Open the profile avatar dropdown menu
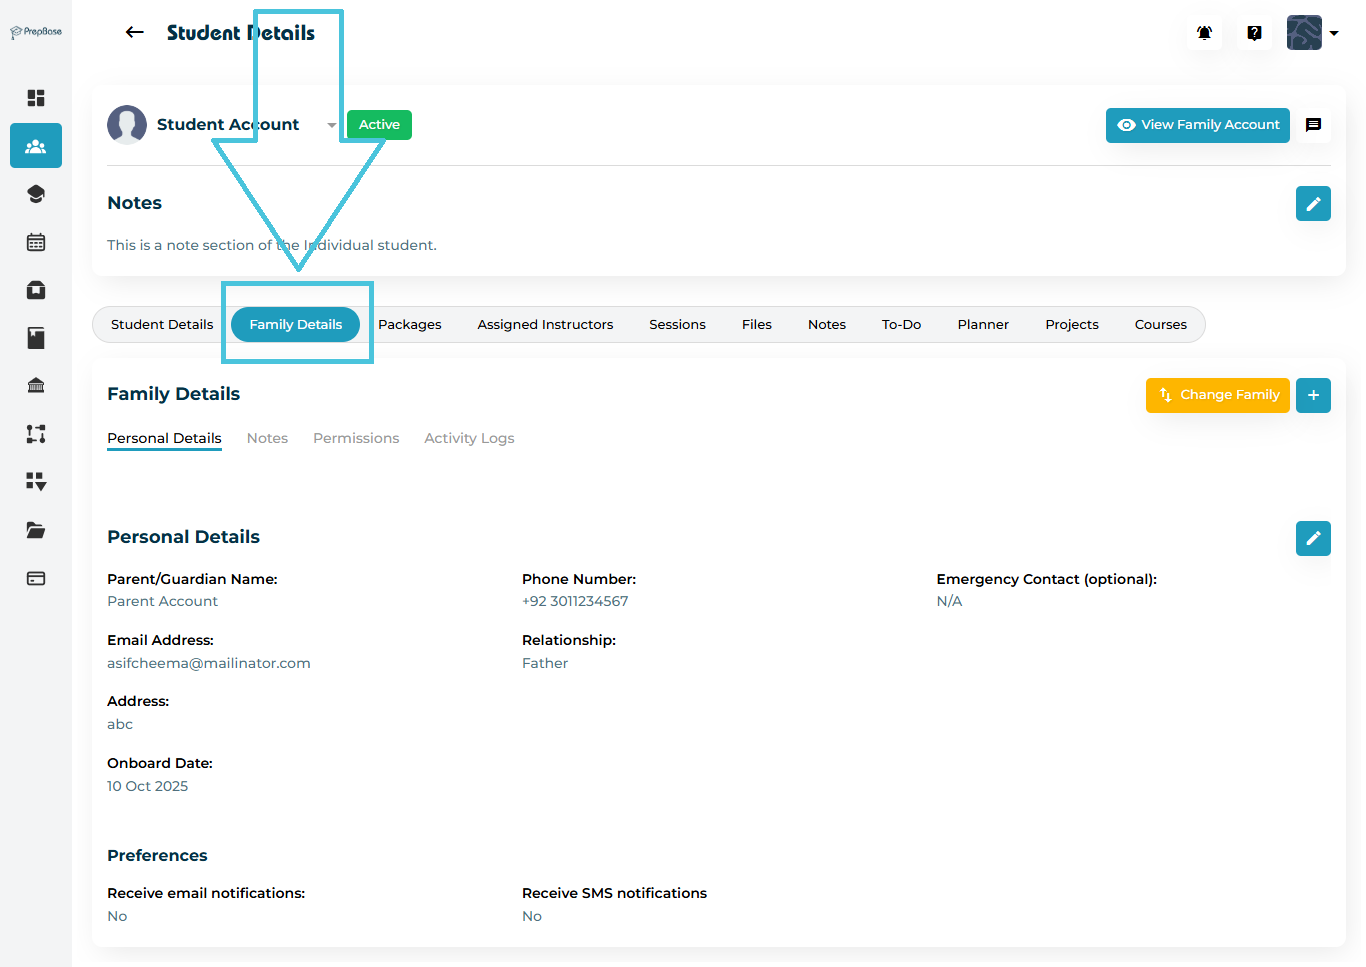Viewport: 1366px width, 967px height. click(1312, 33)
